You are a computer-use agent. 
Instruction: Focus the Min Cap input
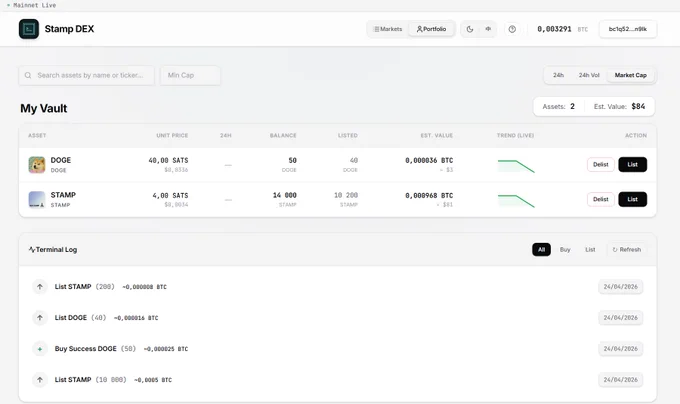(x=190, y=75)
